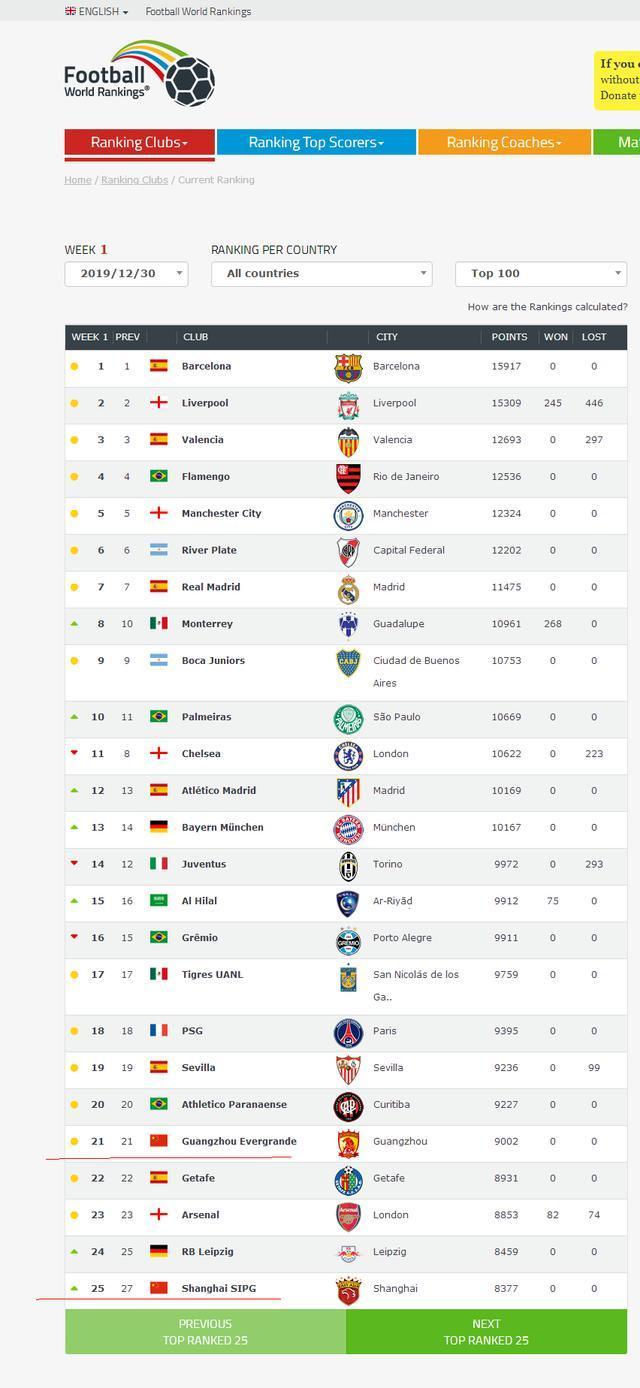Click the Liverpool club crest

click(348, 404)
